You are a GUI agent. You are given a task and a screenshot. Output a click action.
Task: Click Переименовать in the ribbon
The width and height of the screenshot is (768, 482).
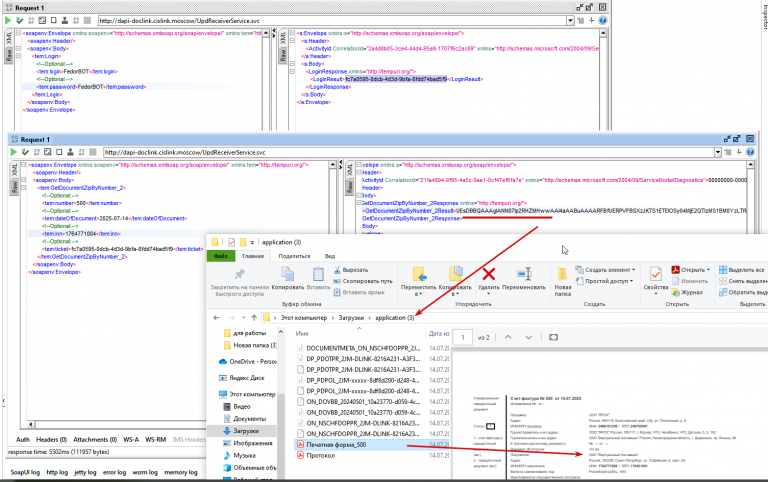click(x=524, y=279)
